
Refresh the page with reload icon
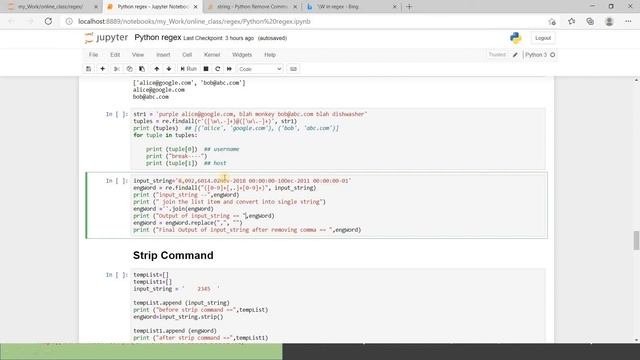48,21
